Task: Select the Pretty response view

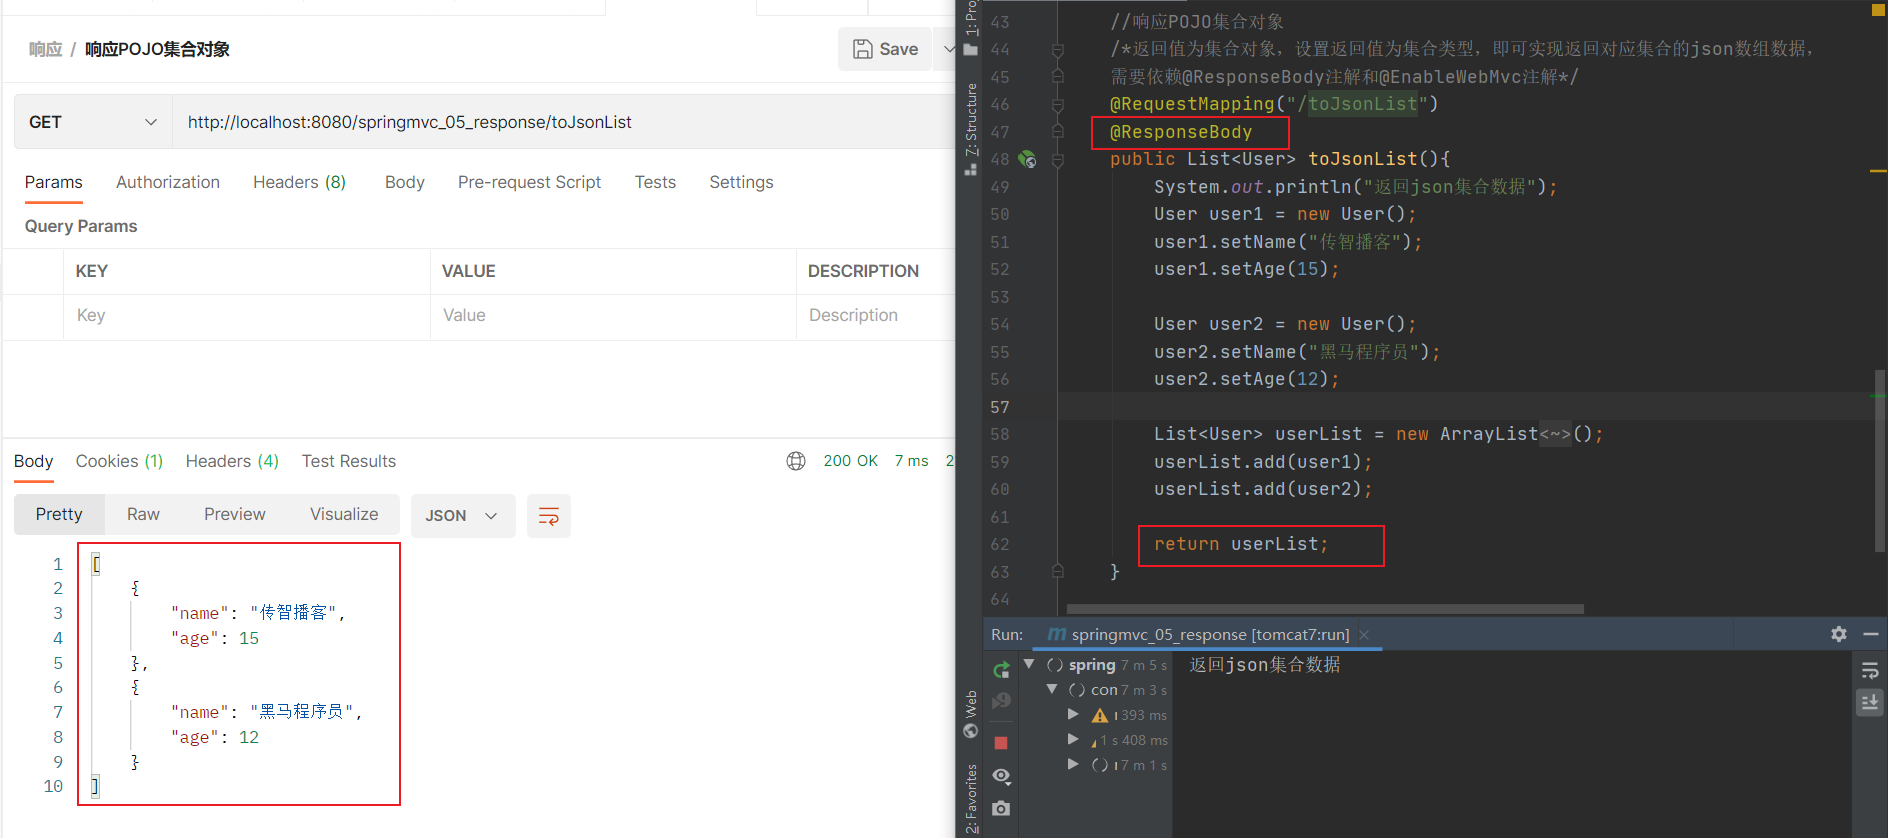Action: click(59, 514)
